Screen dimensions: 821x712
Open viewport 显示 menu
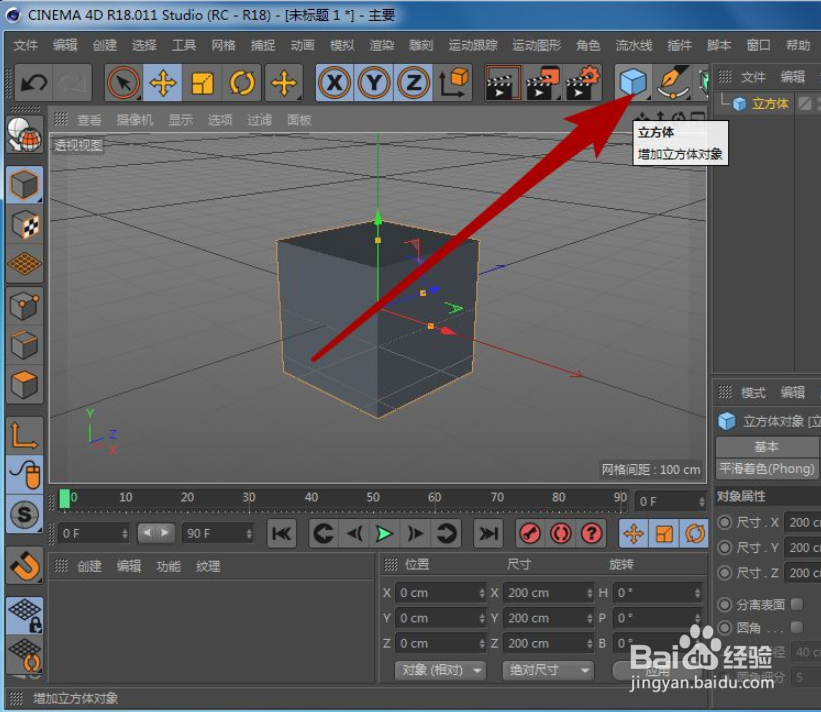click(181, 120)
